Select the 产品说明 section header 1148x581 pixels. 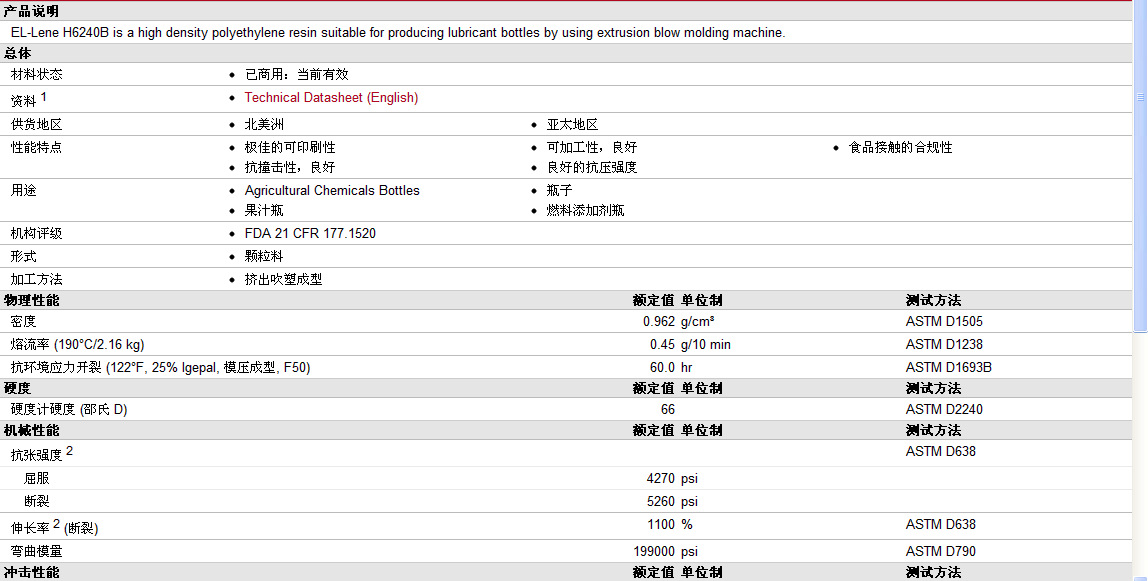31,11
